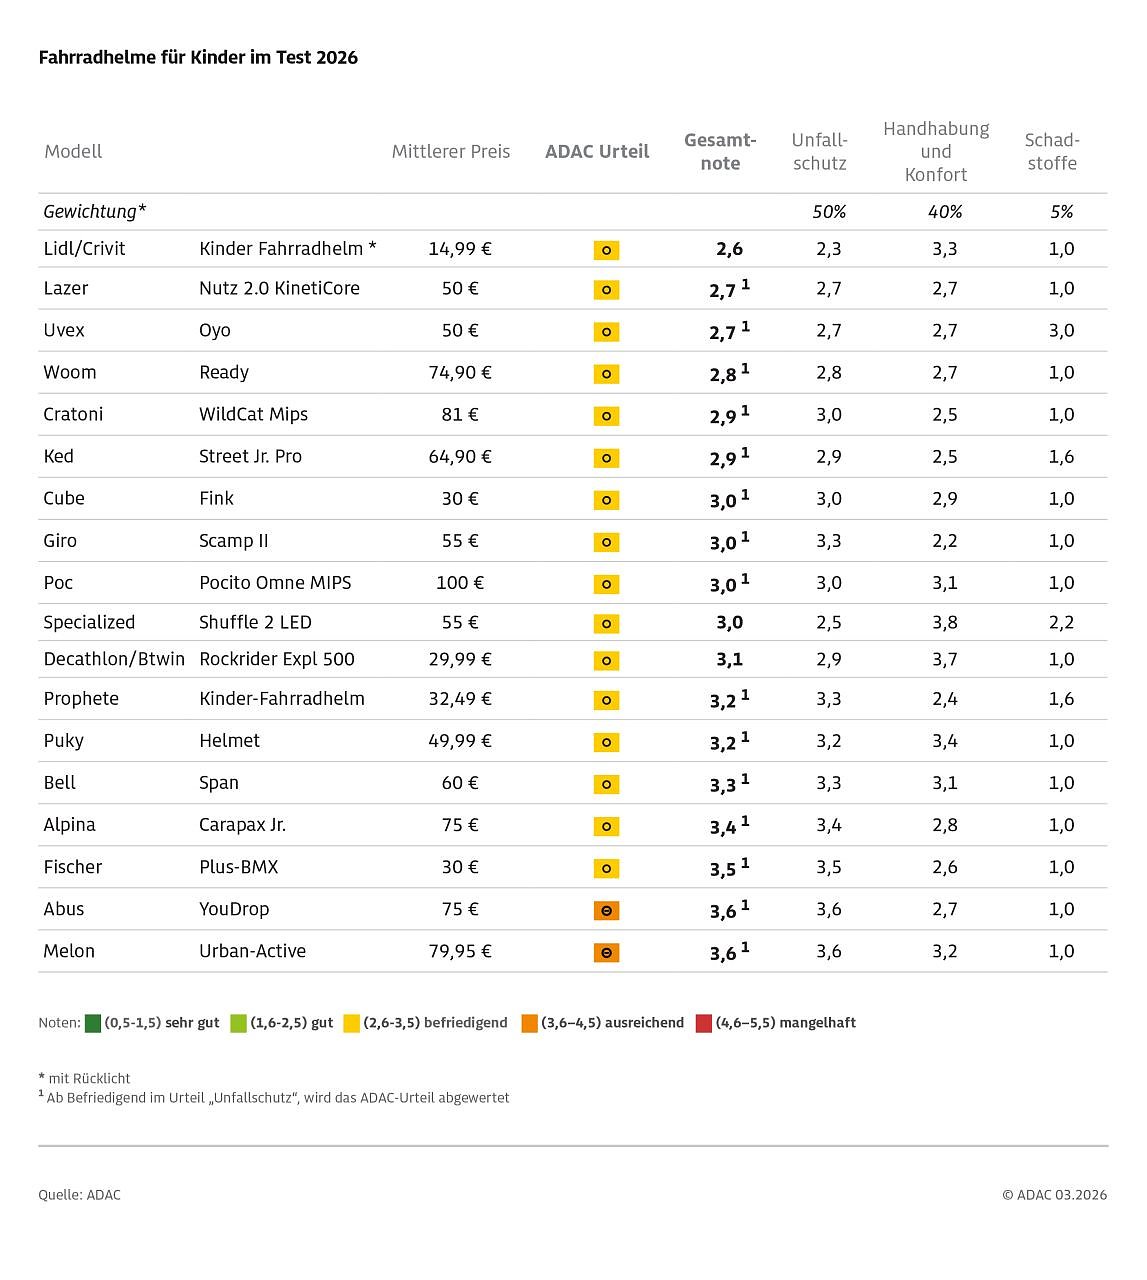Click the 'Mittlerer Preis' column header
Viewport: 1147px width, 1280px height.
[x=451, y=152]
